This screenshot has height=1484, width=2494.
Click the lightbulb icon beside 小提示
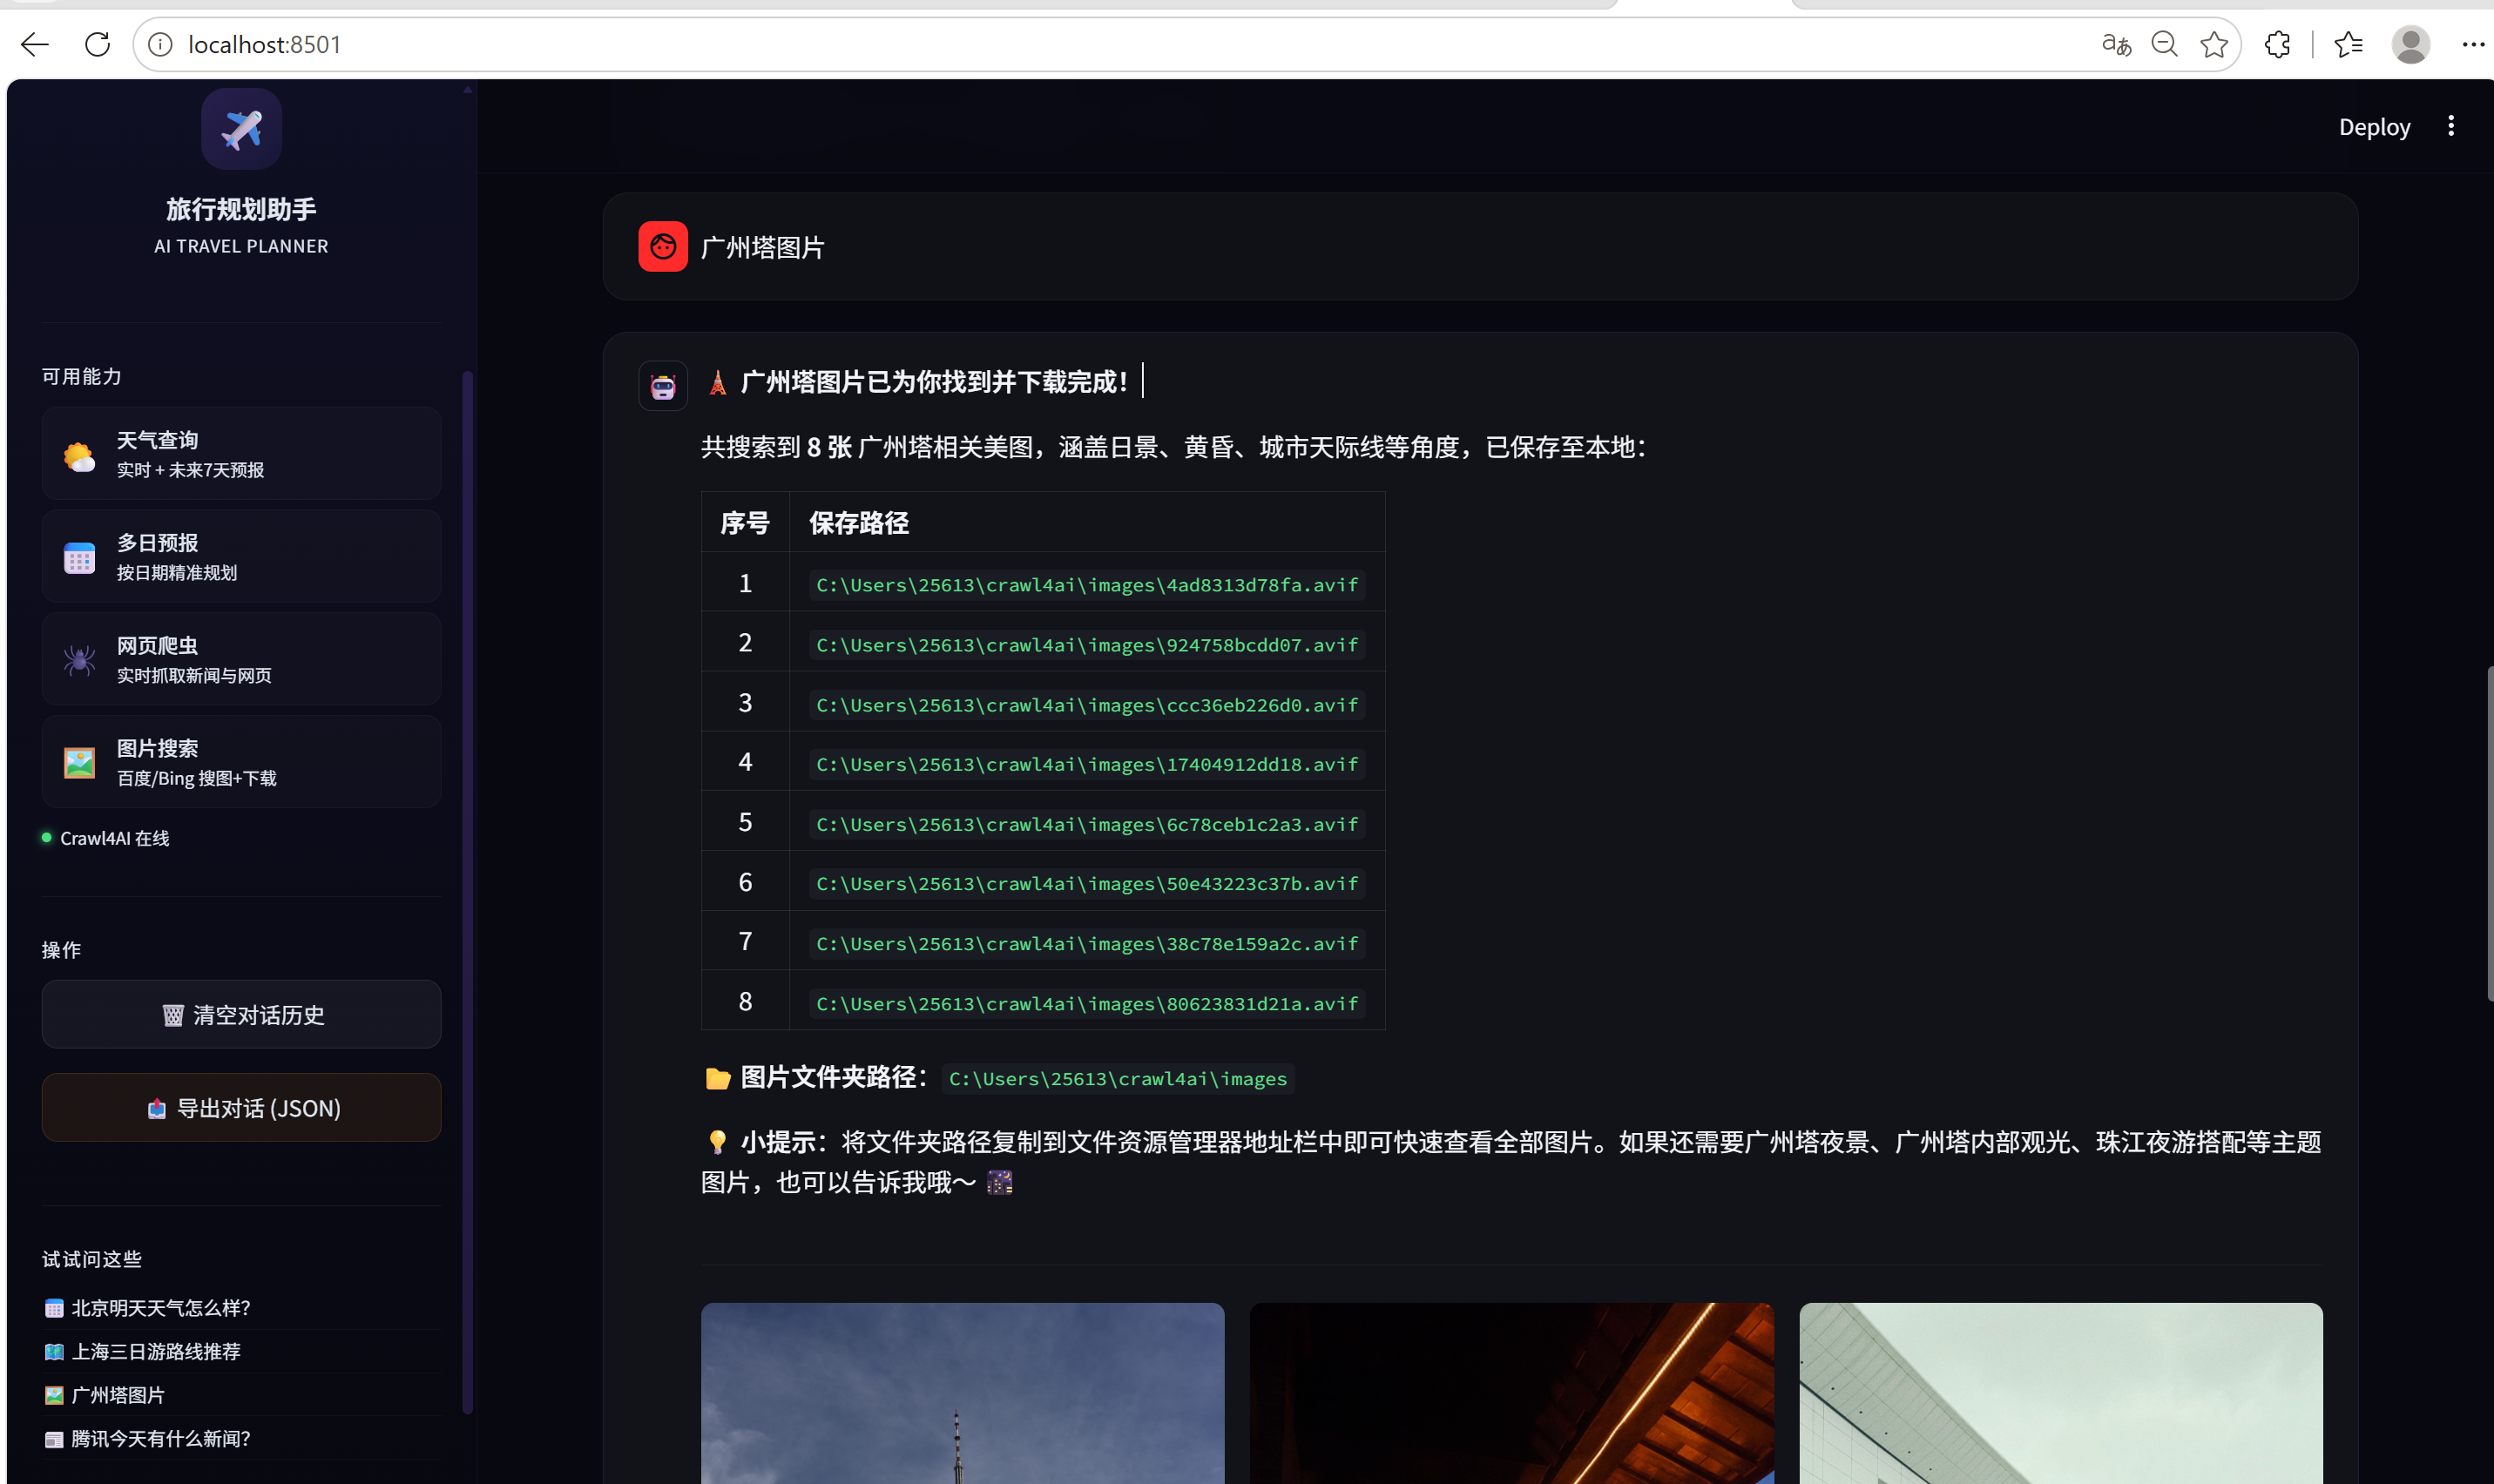(x=717, y=1142)
